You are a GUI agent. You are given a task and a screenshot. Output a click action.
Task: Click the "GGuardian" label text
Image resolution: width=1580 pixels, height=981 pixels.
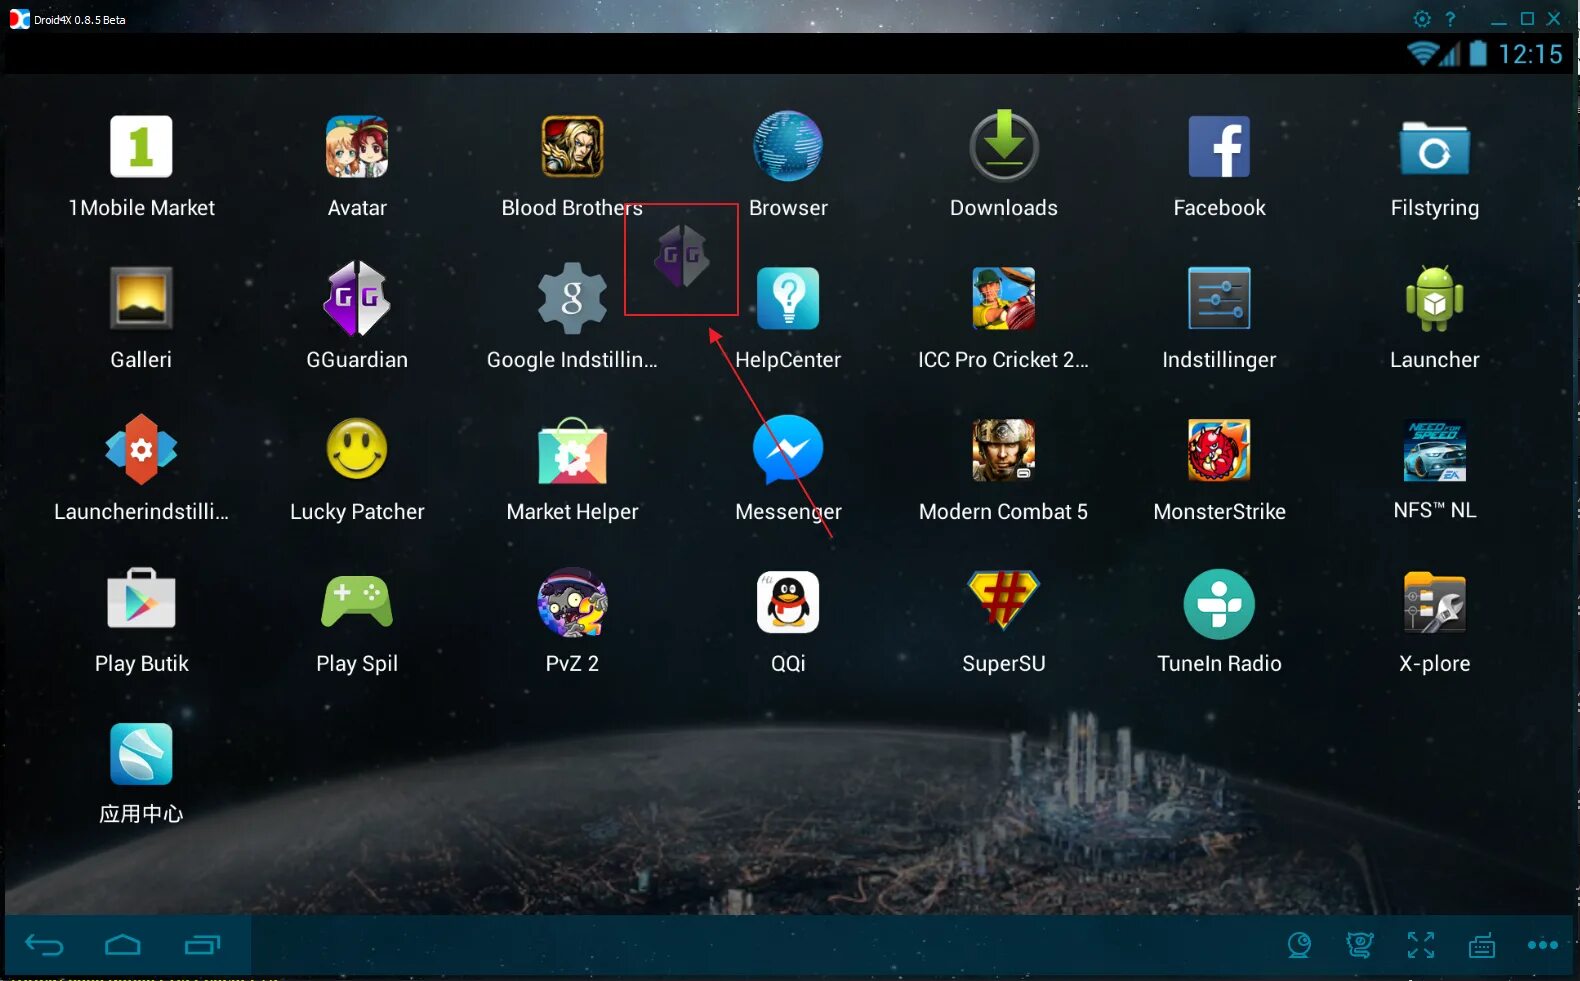click(x=357, y=360)
